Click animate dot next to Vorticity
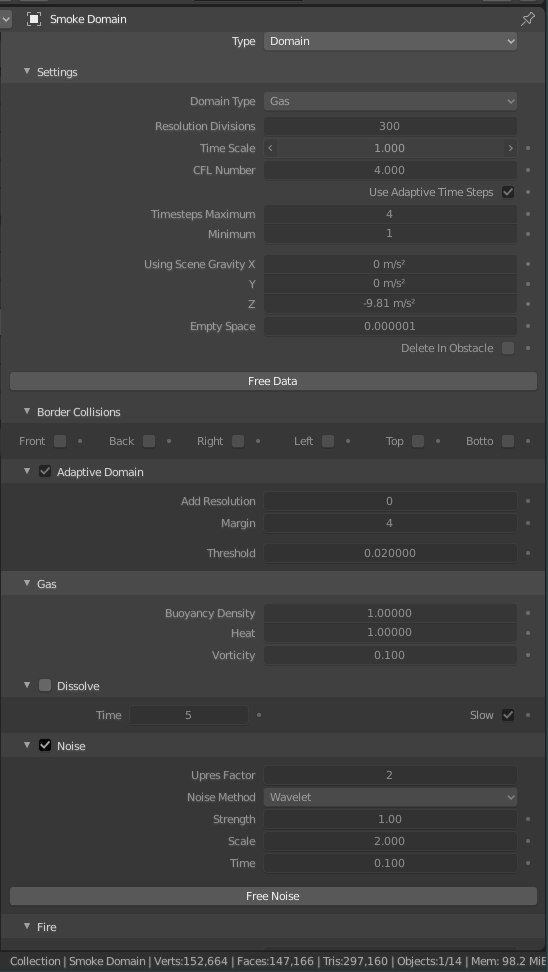The image size is (548, 972). pos(528,655)
